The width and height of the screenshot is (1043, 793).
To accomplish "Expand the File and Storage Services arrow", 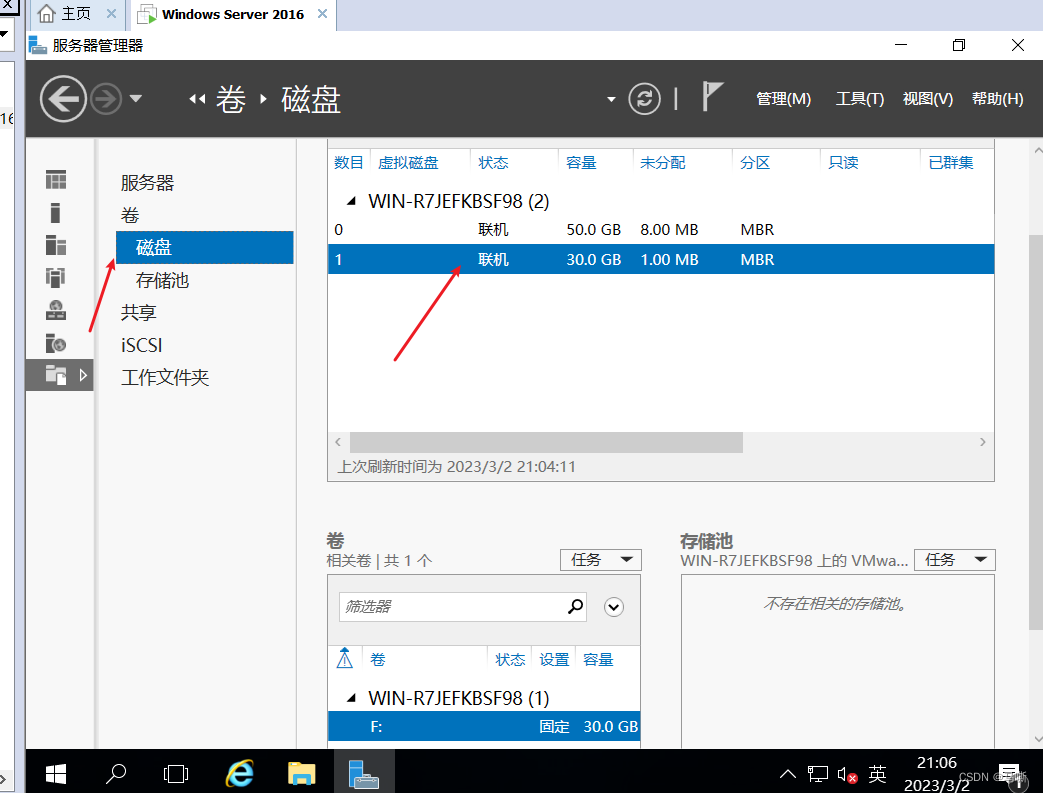I will click(x=83, y=375).
